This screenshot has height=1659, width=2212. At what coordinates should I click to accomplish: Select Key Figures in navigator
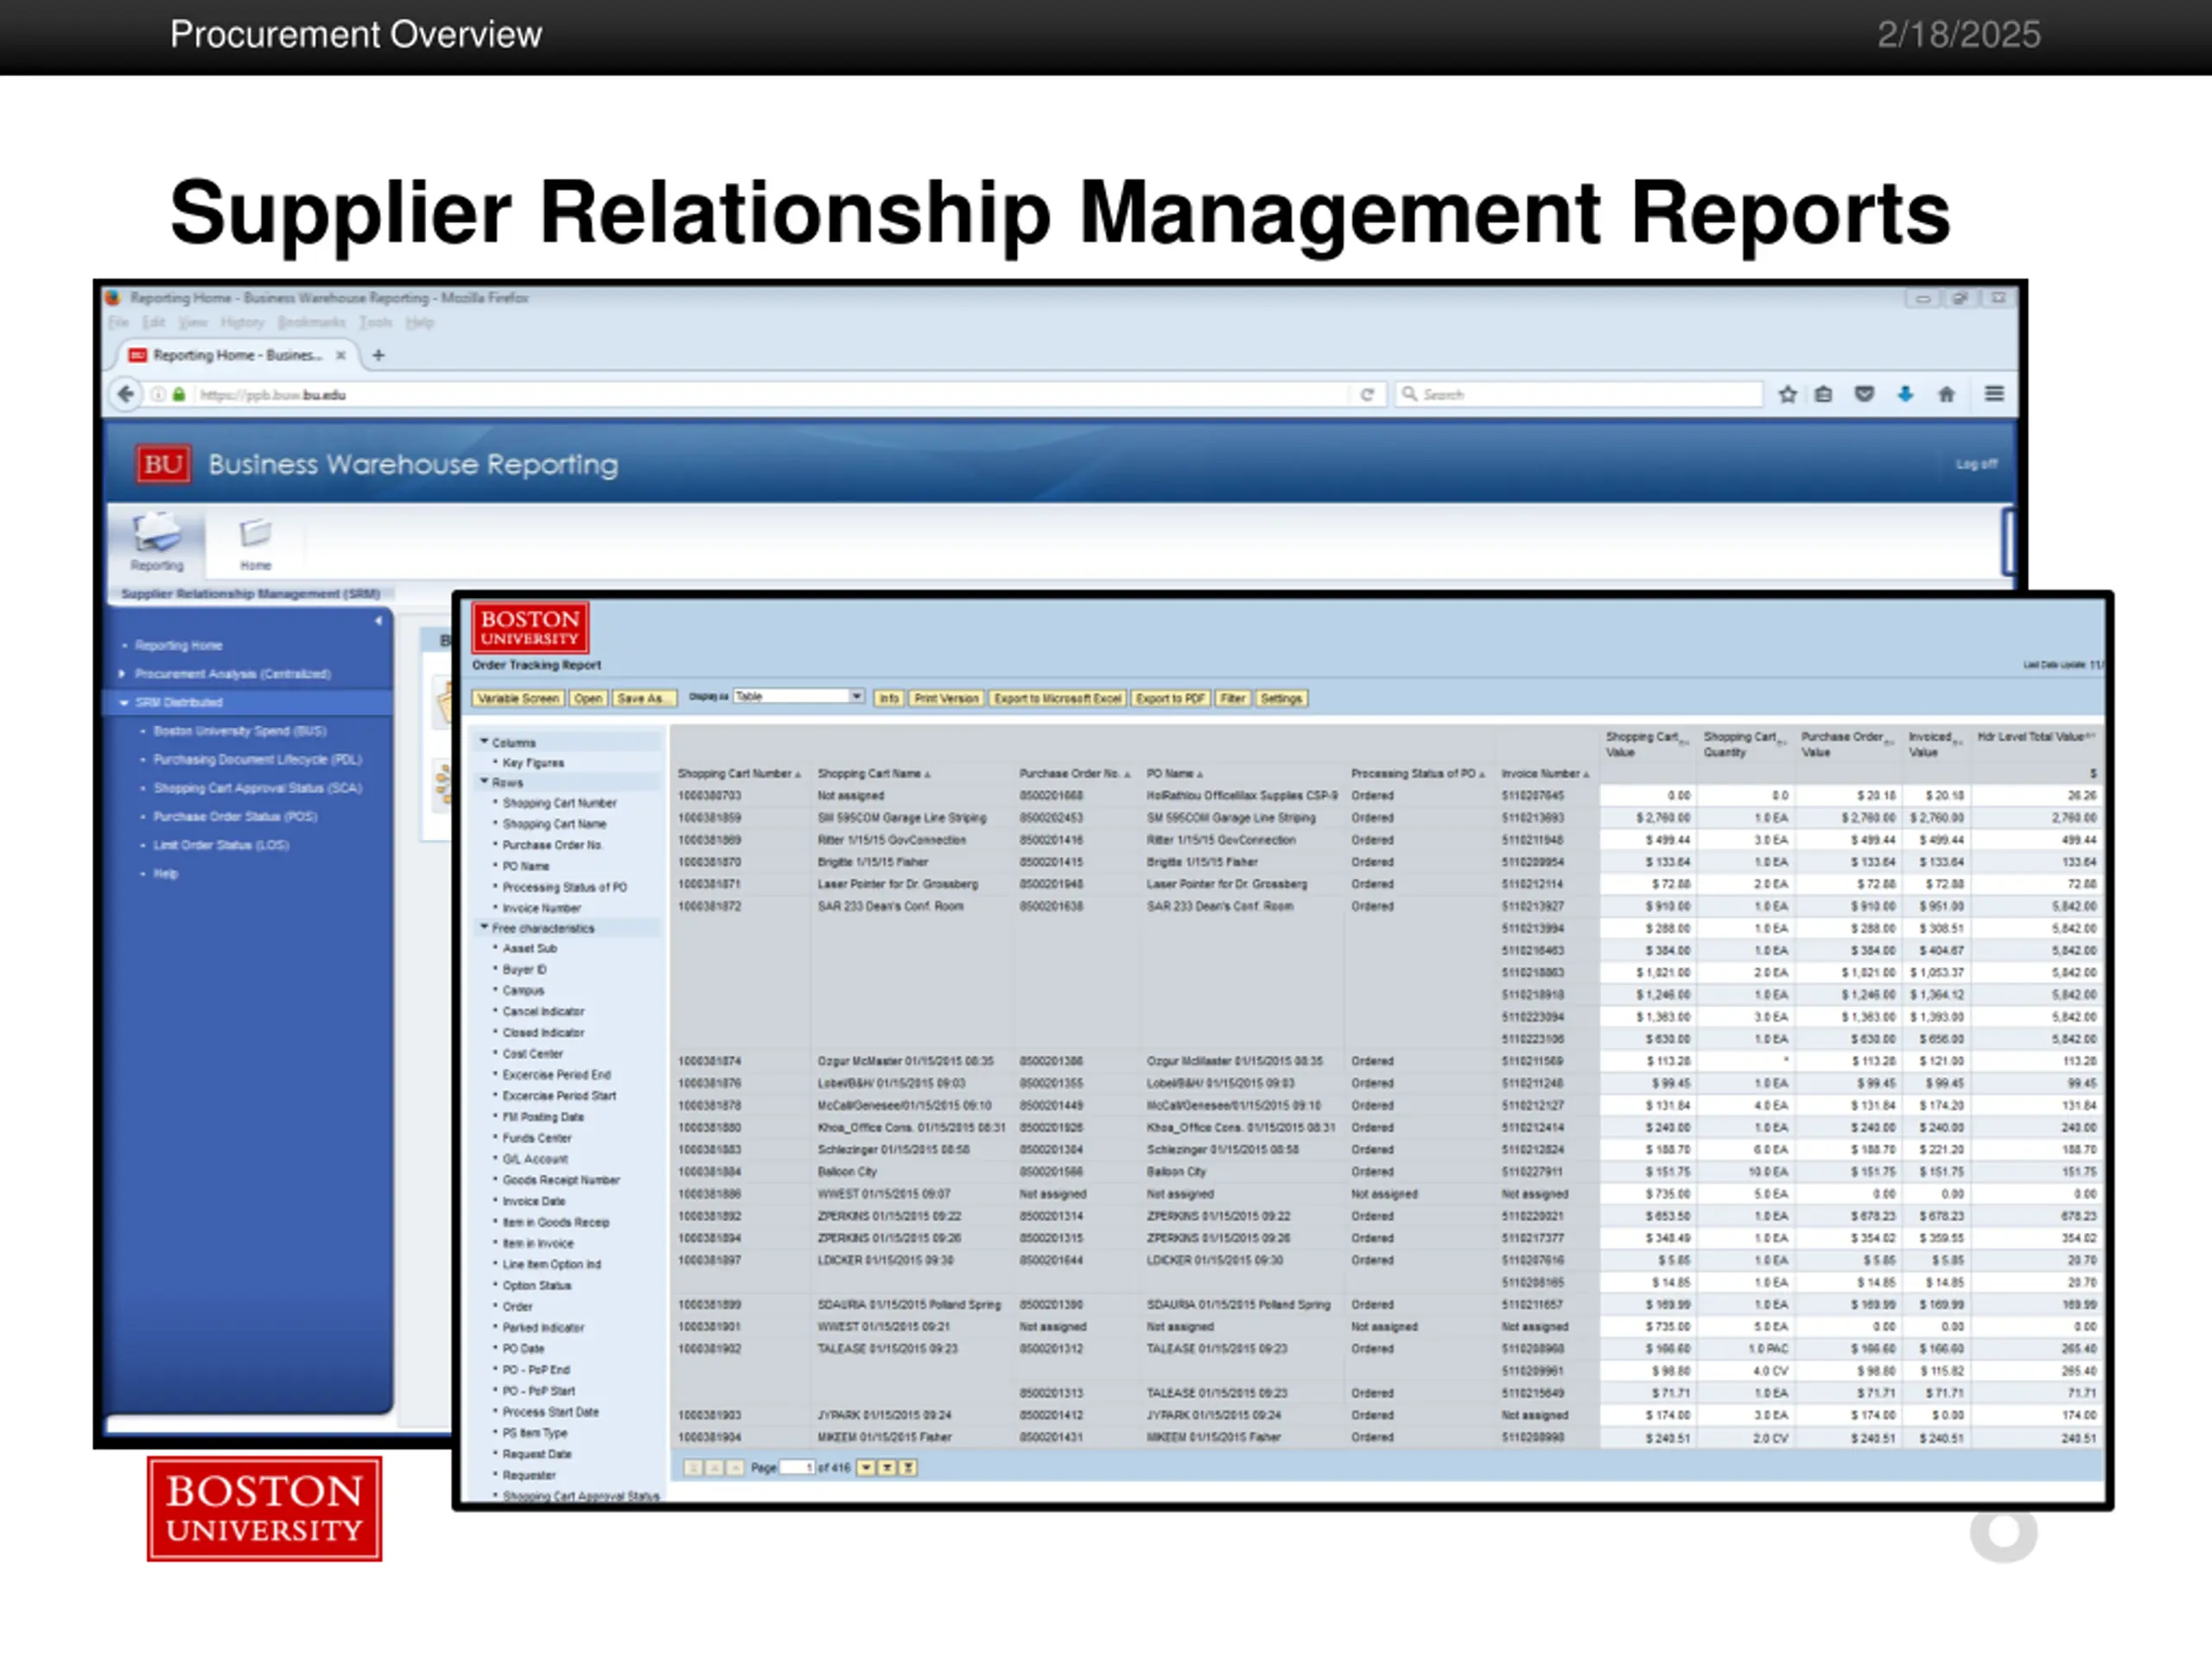tap(533, 763)
